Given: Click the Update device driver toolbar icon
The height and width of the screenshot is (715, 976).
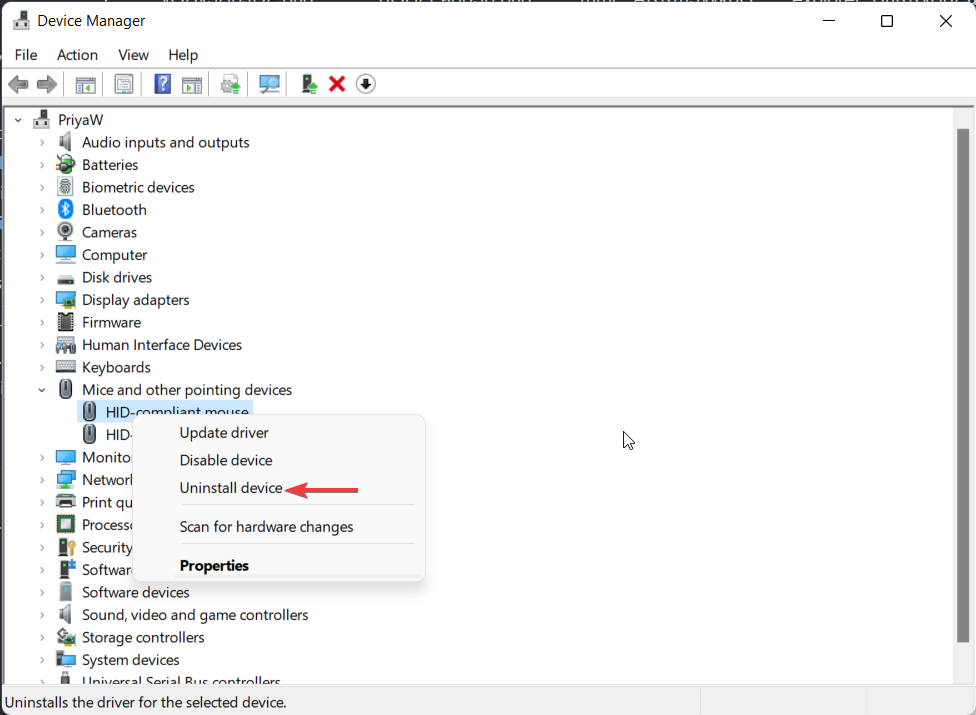Looking at the screenshot, I should point(230,84).
